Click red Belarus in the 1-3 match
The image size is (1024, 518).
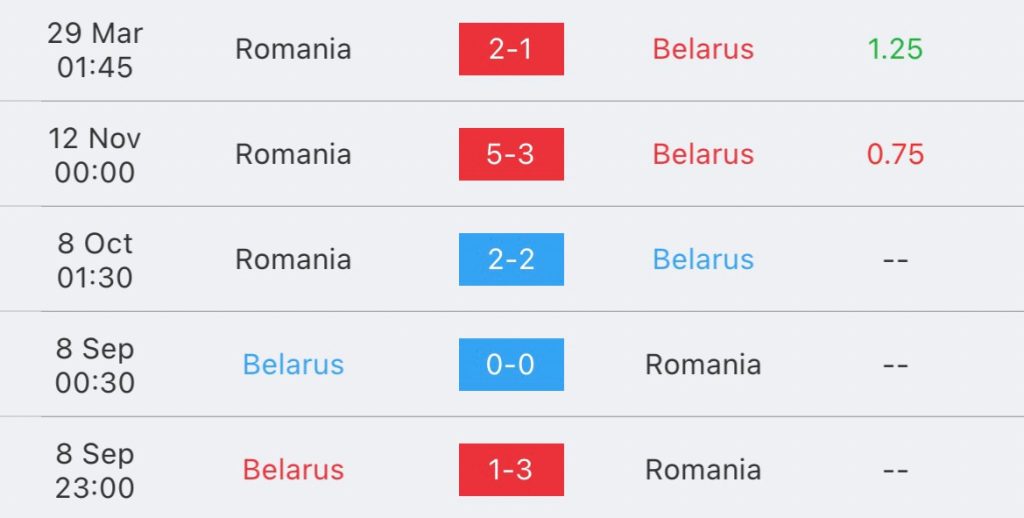click(293, 470)
